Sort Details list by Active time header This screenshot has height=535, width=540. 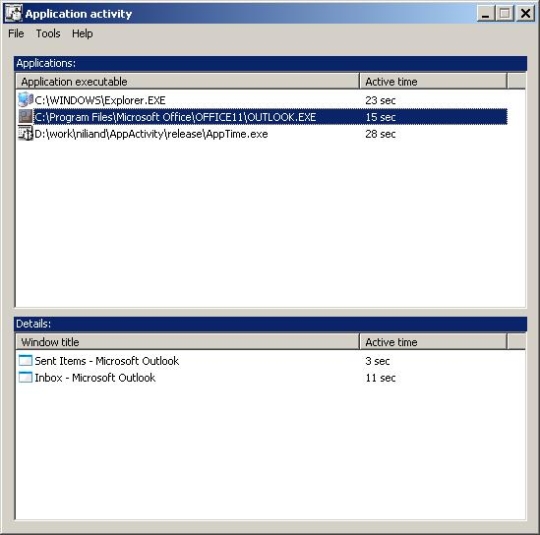click(x=433, y=342)
